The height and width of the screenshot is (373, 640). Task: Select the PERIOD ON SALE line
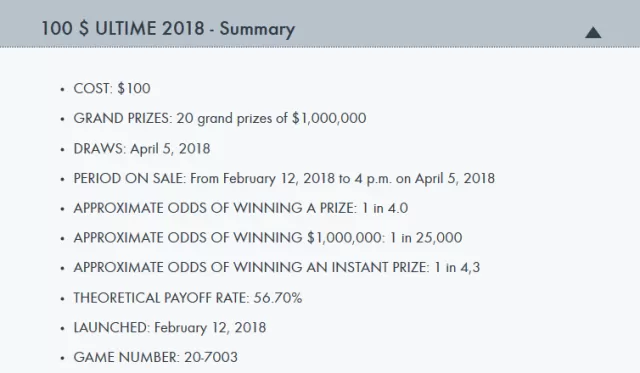click(284, 178)
